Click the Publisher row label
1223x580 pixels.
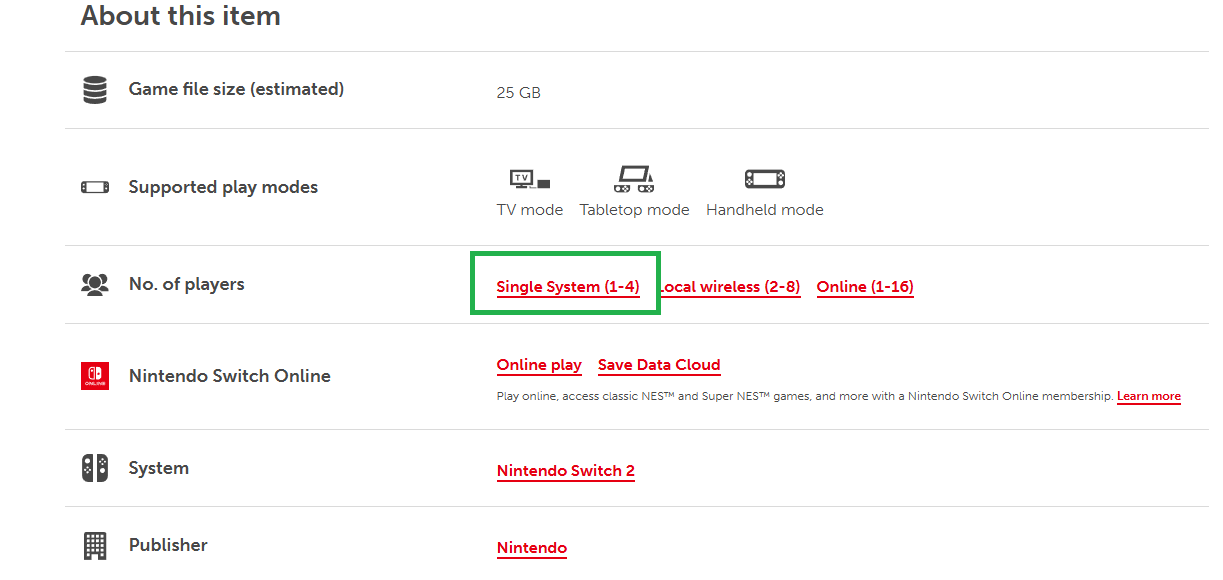tap(168, 545)
